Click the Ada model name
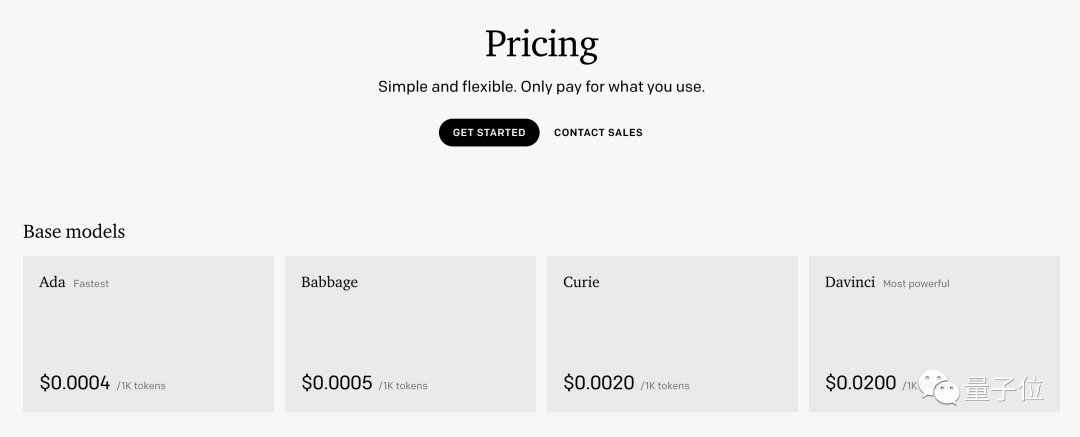1080x437 pixels. pos(52,282)
